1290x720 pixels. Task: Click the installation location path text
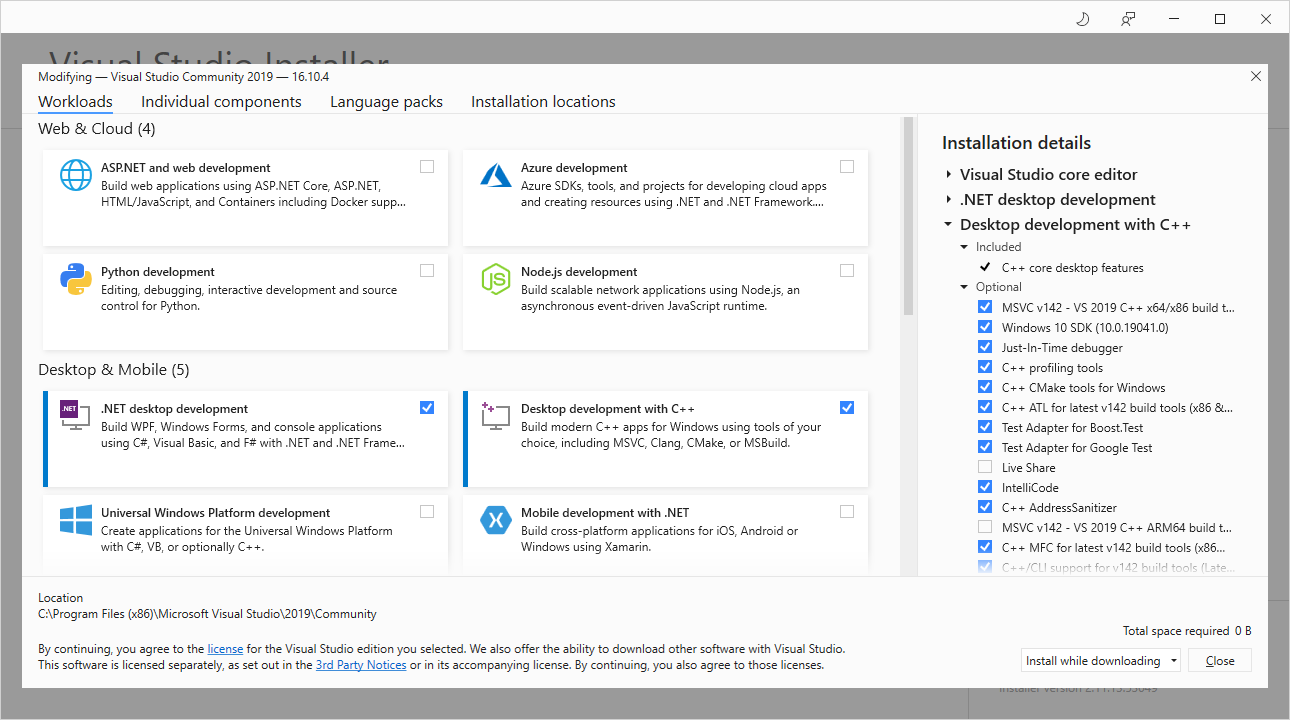point(207,614)
